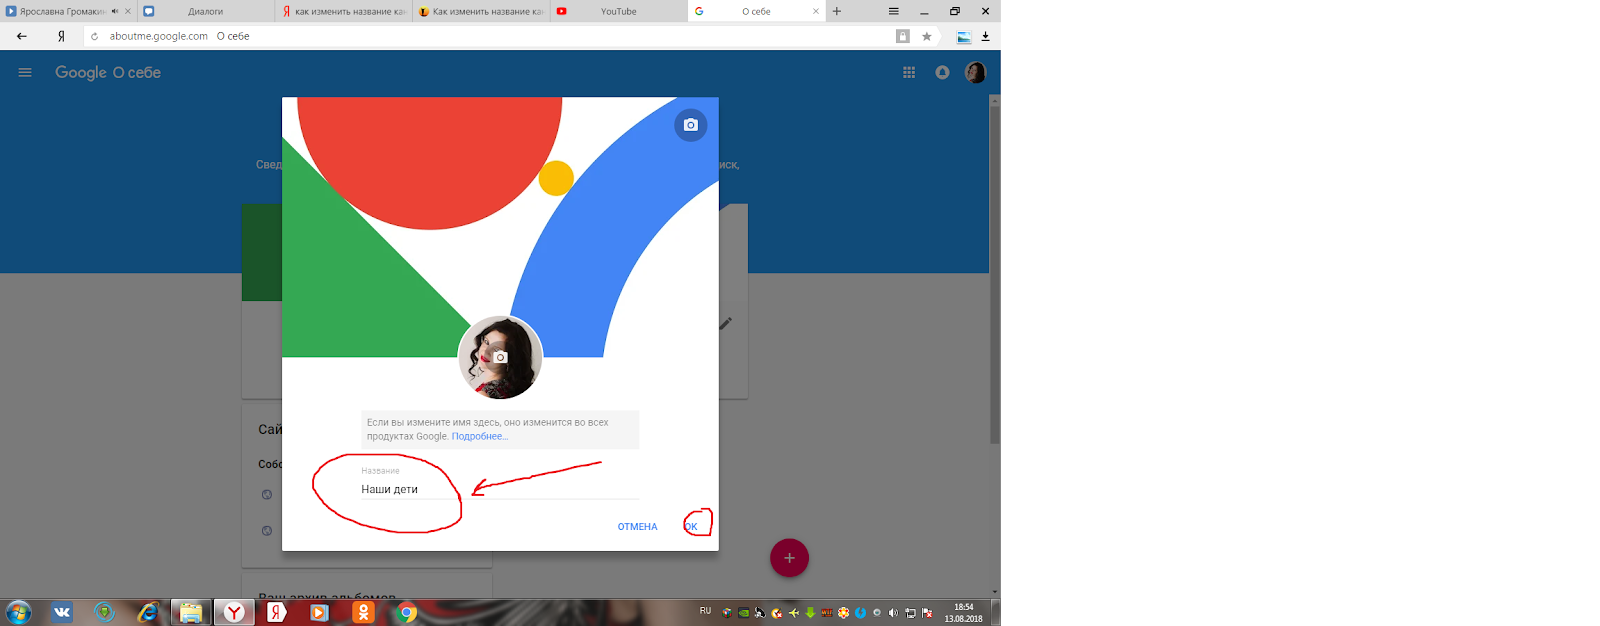Click the camera icon on profile picture
The image size is (1600, 626).
501,357
